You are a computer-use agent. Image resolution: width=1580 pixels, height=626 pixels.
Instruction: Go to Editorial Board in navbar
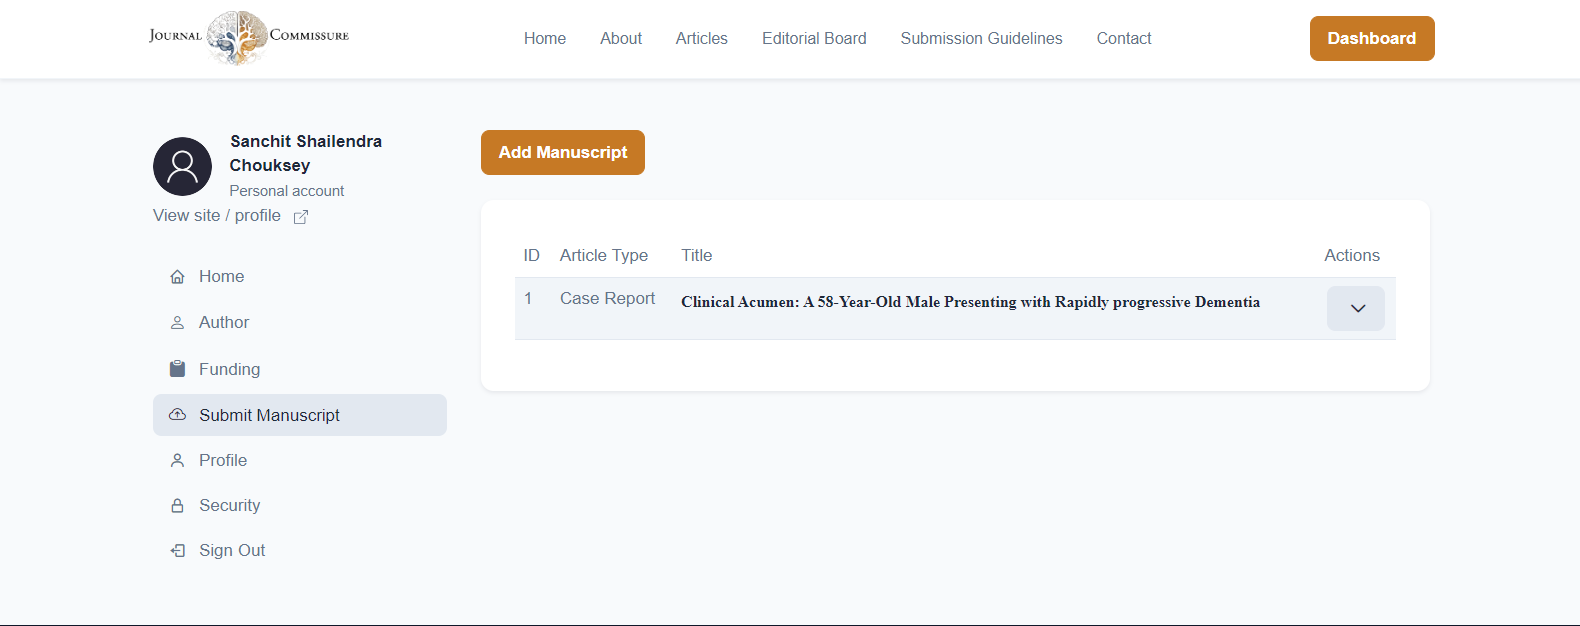click(814, 39)
